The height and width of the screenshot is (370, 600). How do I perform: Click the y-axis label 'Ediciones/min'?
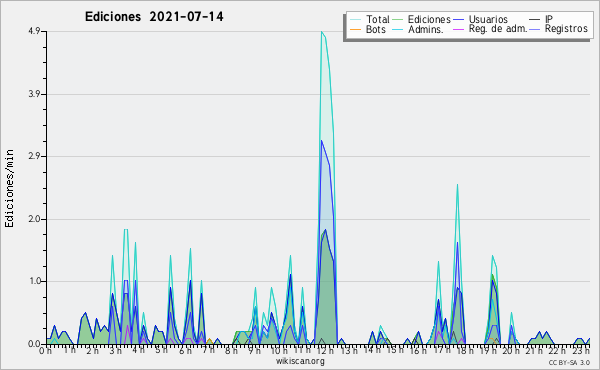click(x=9, y=188)
